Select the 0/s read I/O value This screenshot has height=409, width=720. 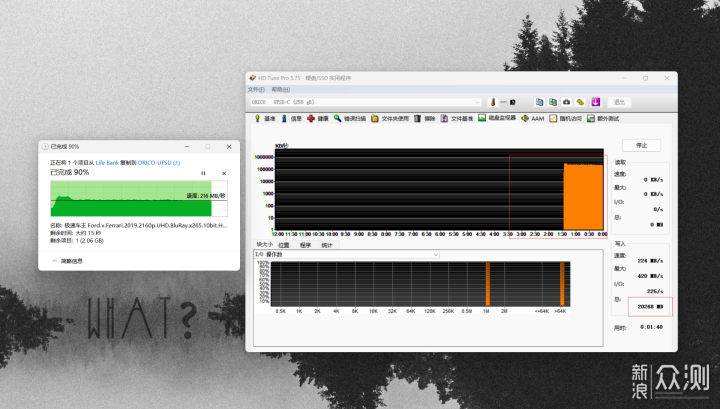pyautogui.click(x=658, y=209)
